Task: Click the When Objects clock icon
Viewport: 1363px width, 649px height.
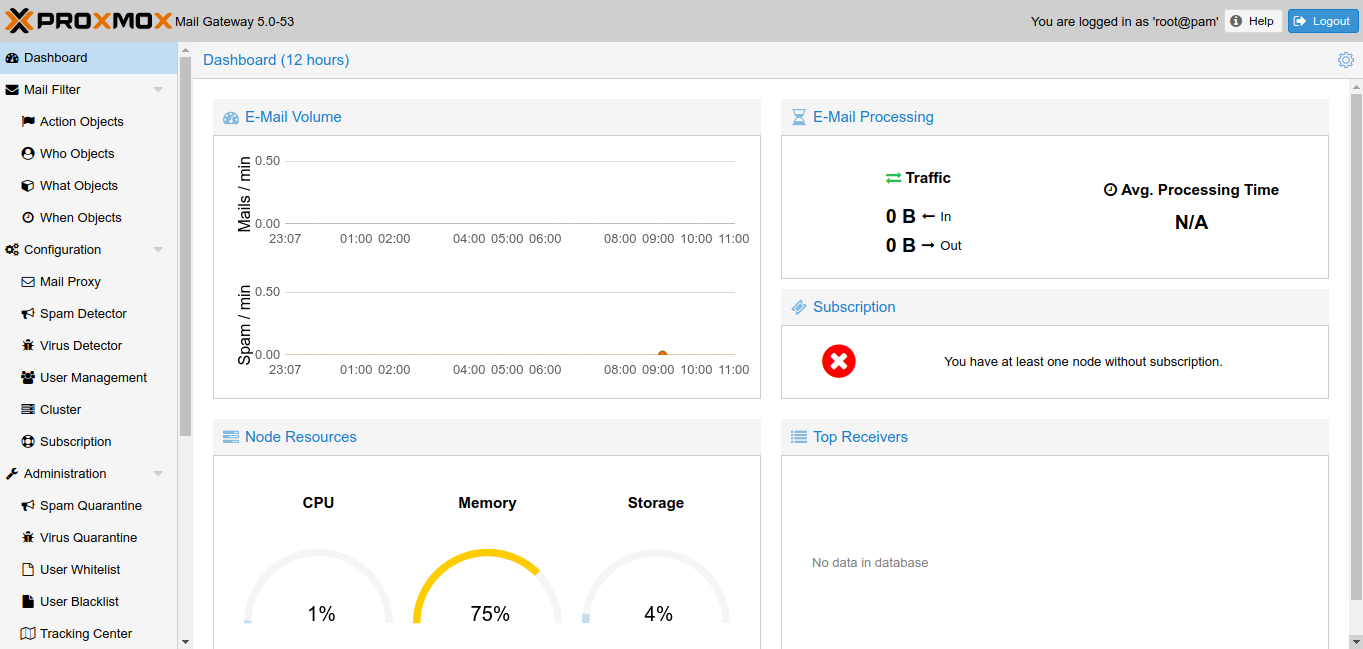Action: click(28, 218)
